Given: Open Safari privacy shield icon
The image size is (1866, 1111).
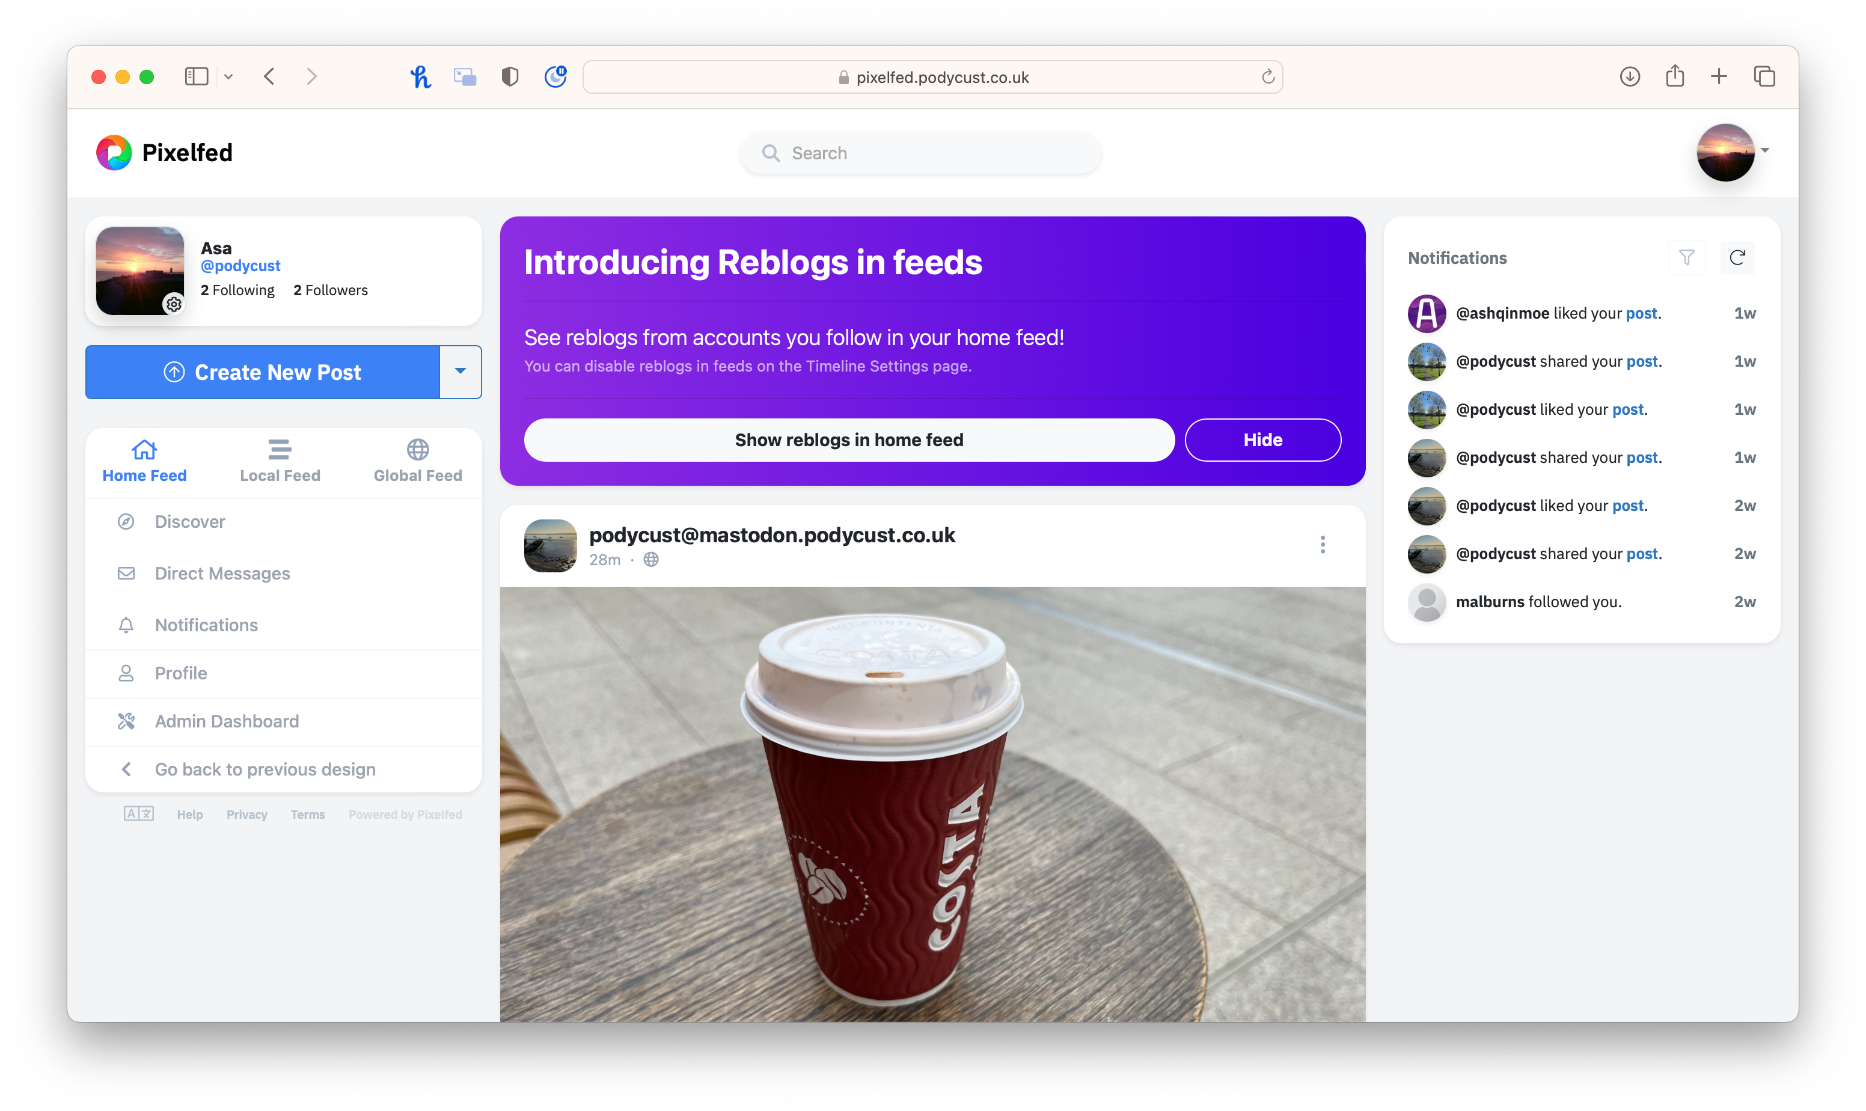Looking at the screenshot, I should 510,77.
